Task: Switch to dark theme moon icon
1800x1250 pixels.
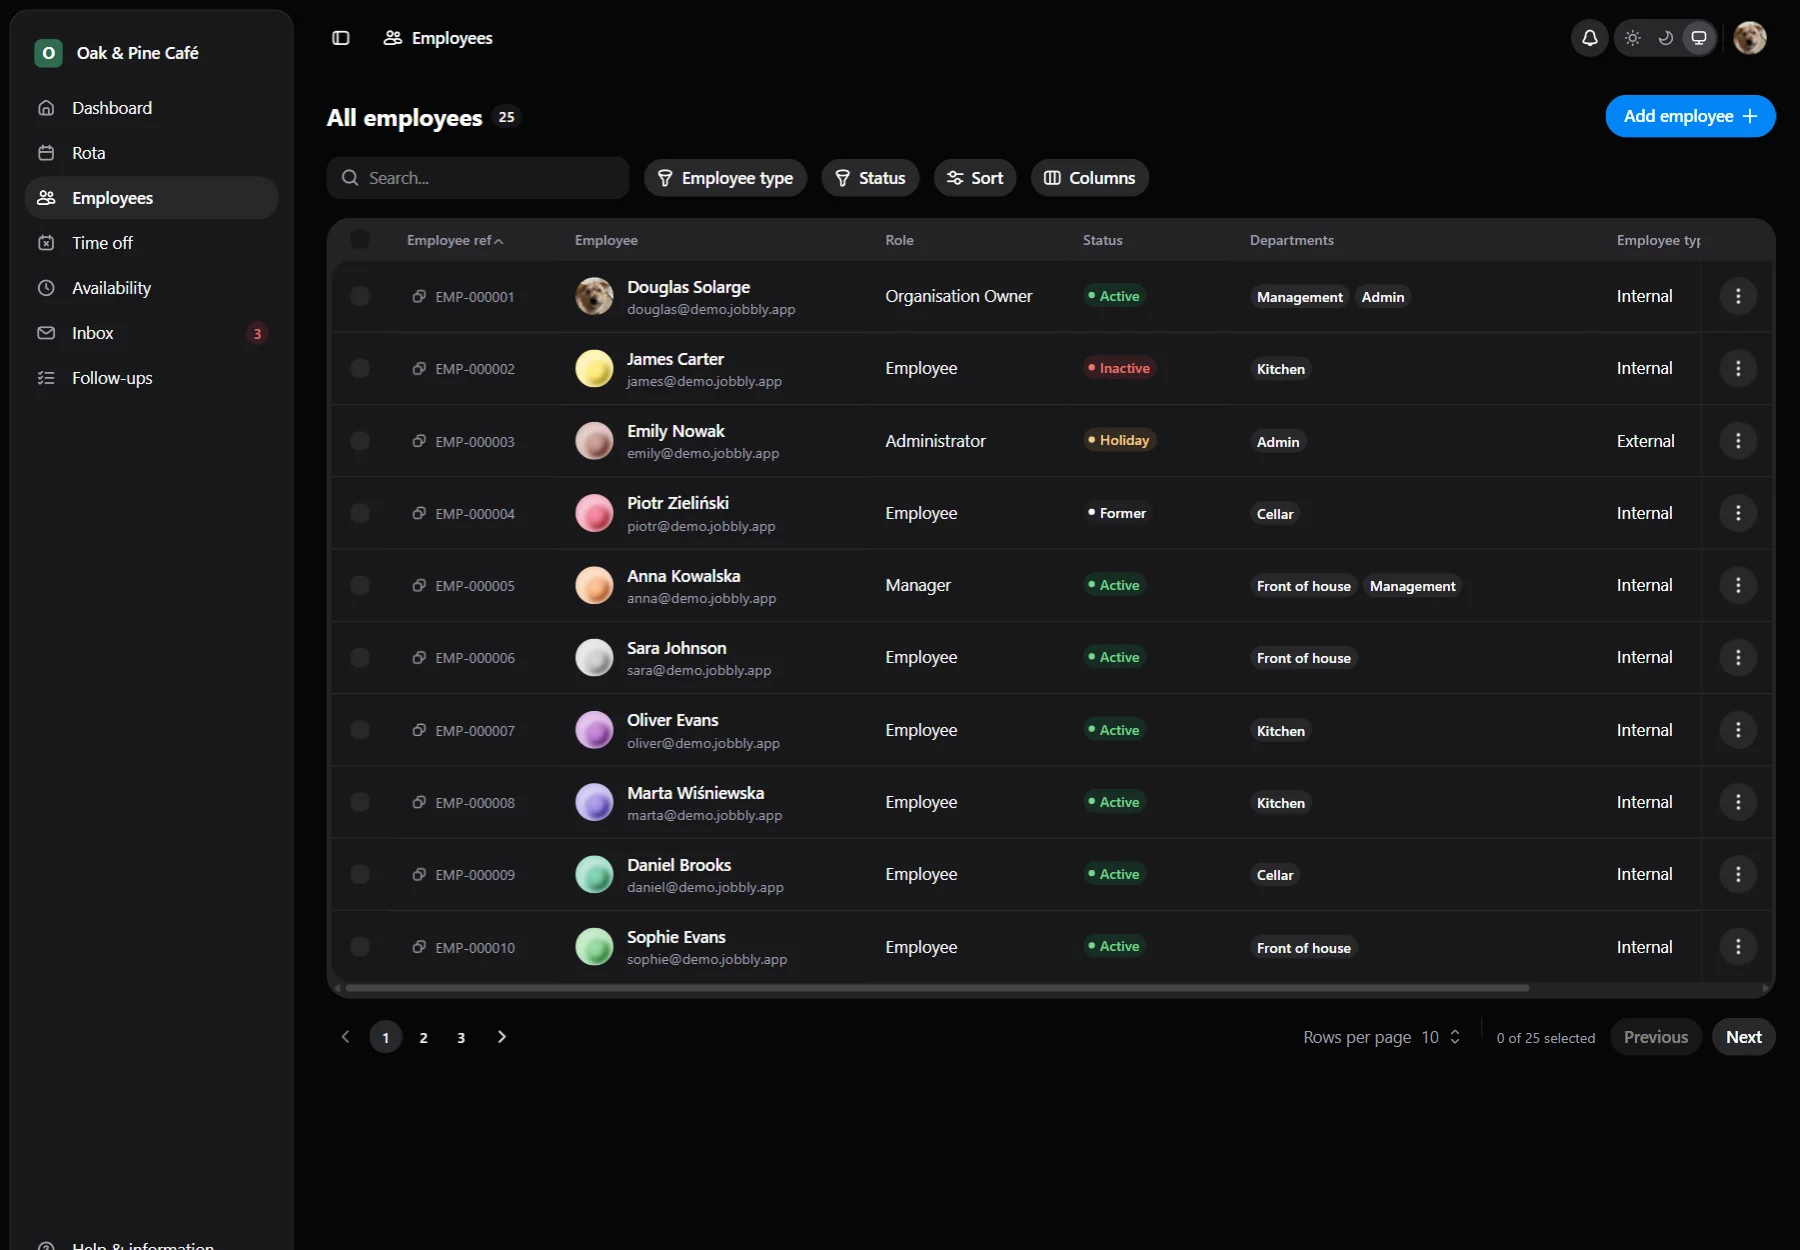Action: [x=1665, y=38]
